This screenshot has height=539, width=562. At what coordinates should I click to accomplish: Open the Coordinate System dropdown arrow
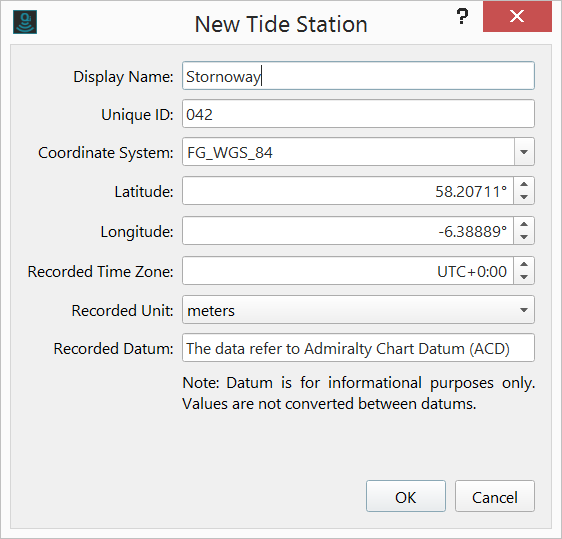524,152
